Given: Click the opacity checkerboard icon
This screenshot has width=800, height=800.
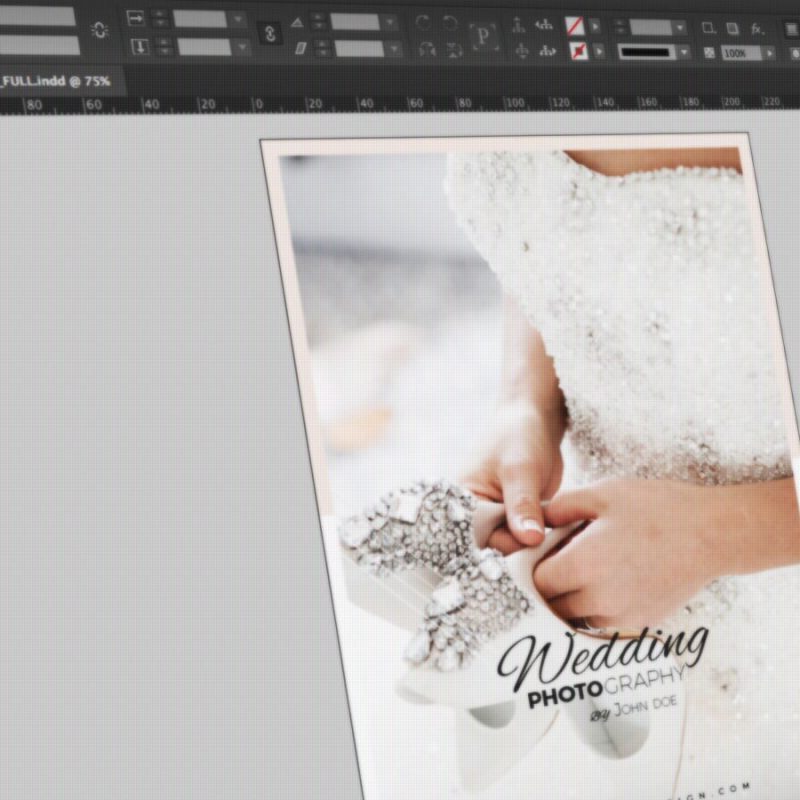Looking at the screenshot, I should [x=709, y=53].
